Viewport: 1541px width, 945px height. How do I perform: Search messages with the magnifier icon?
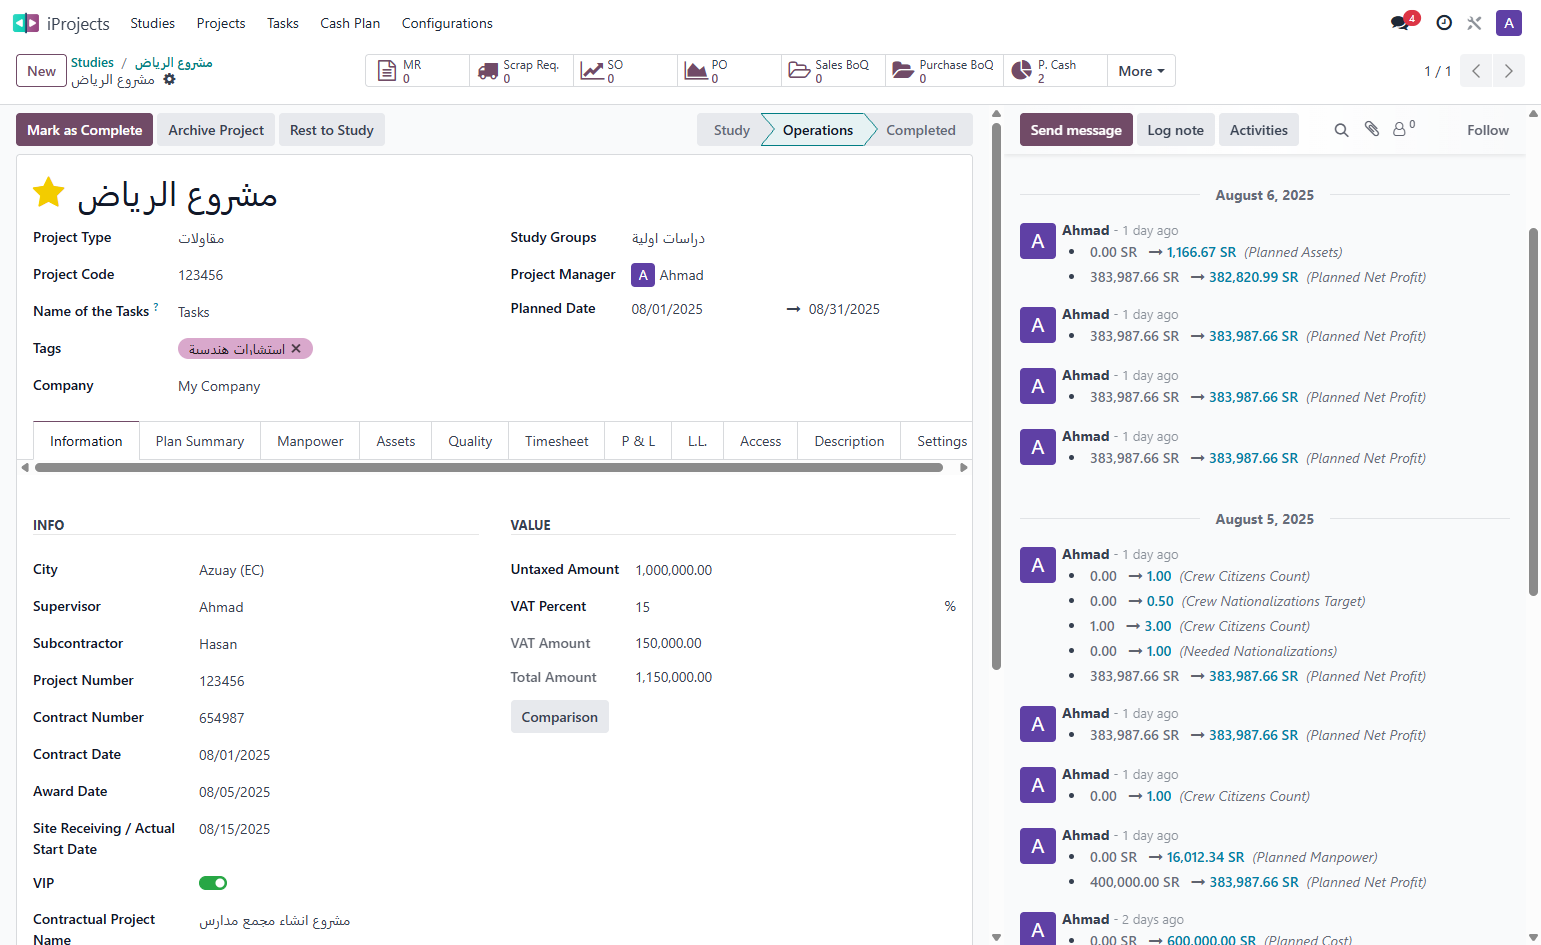point(1341,130)
